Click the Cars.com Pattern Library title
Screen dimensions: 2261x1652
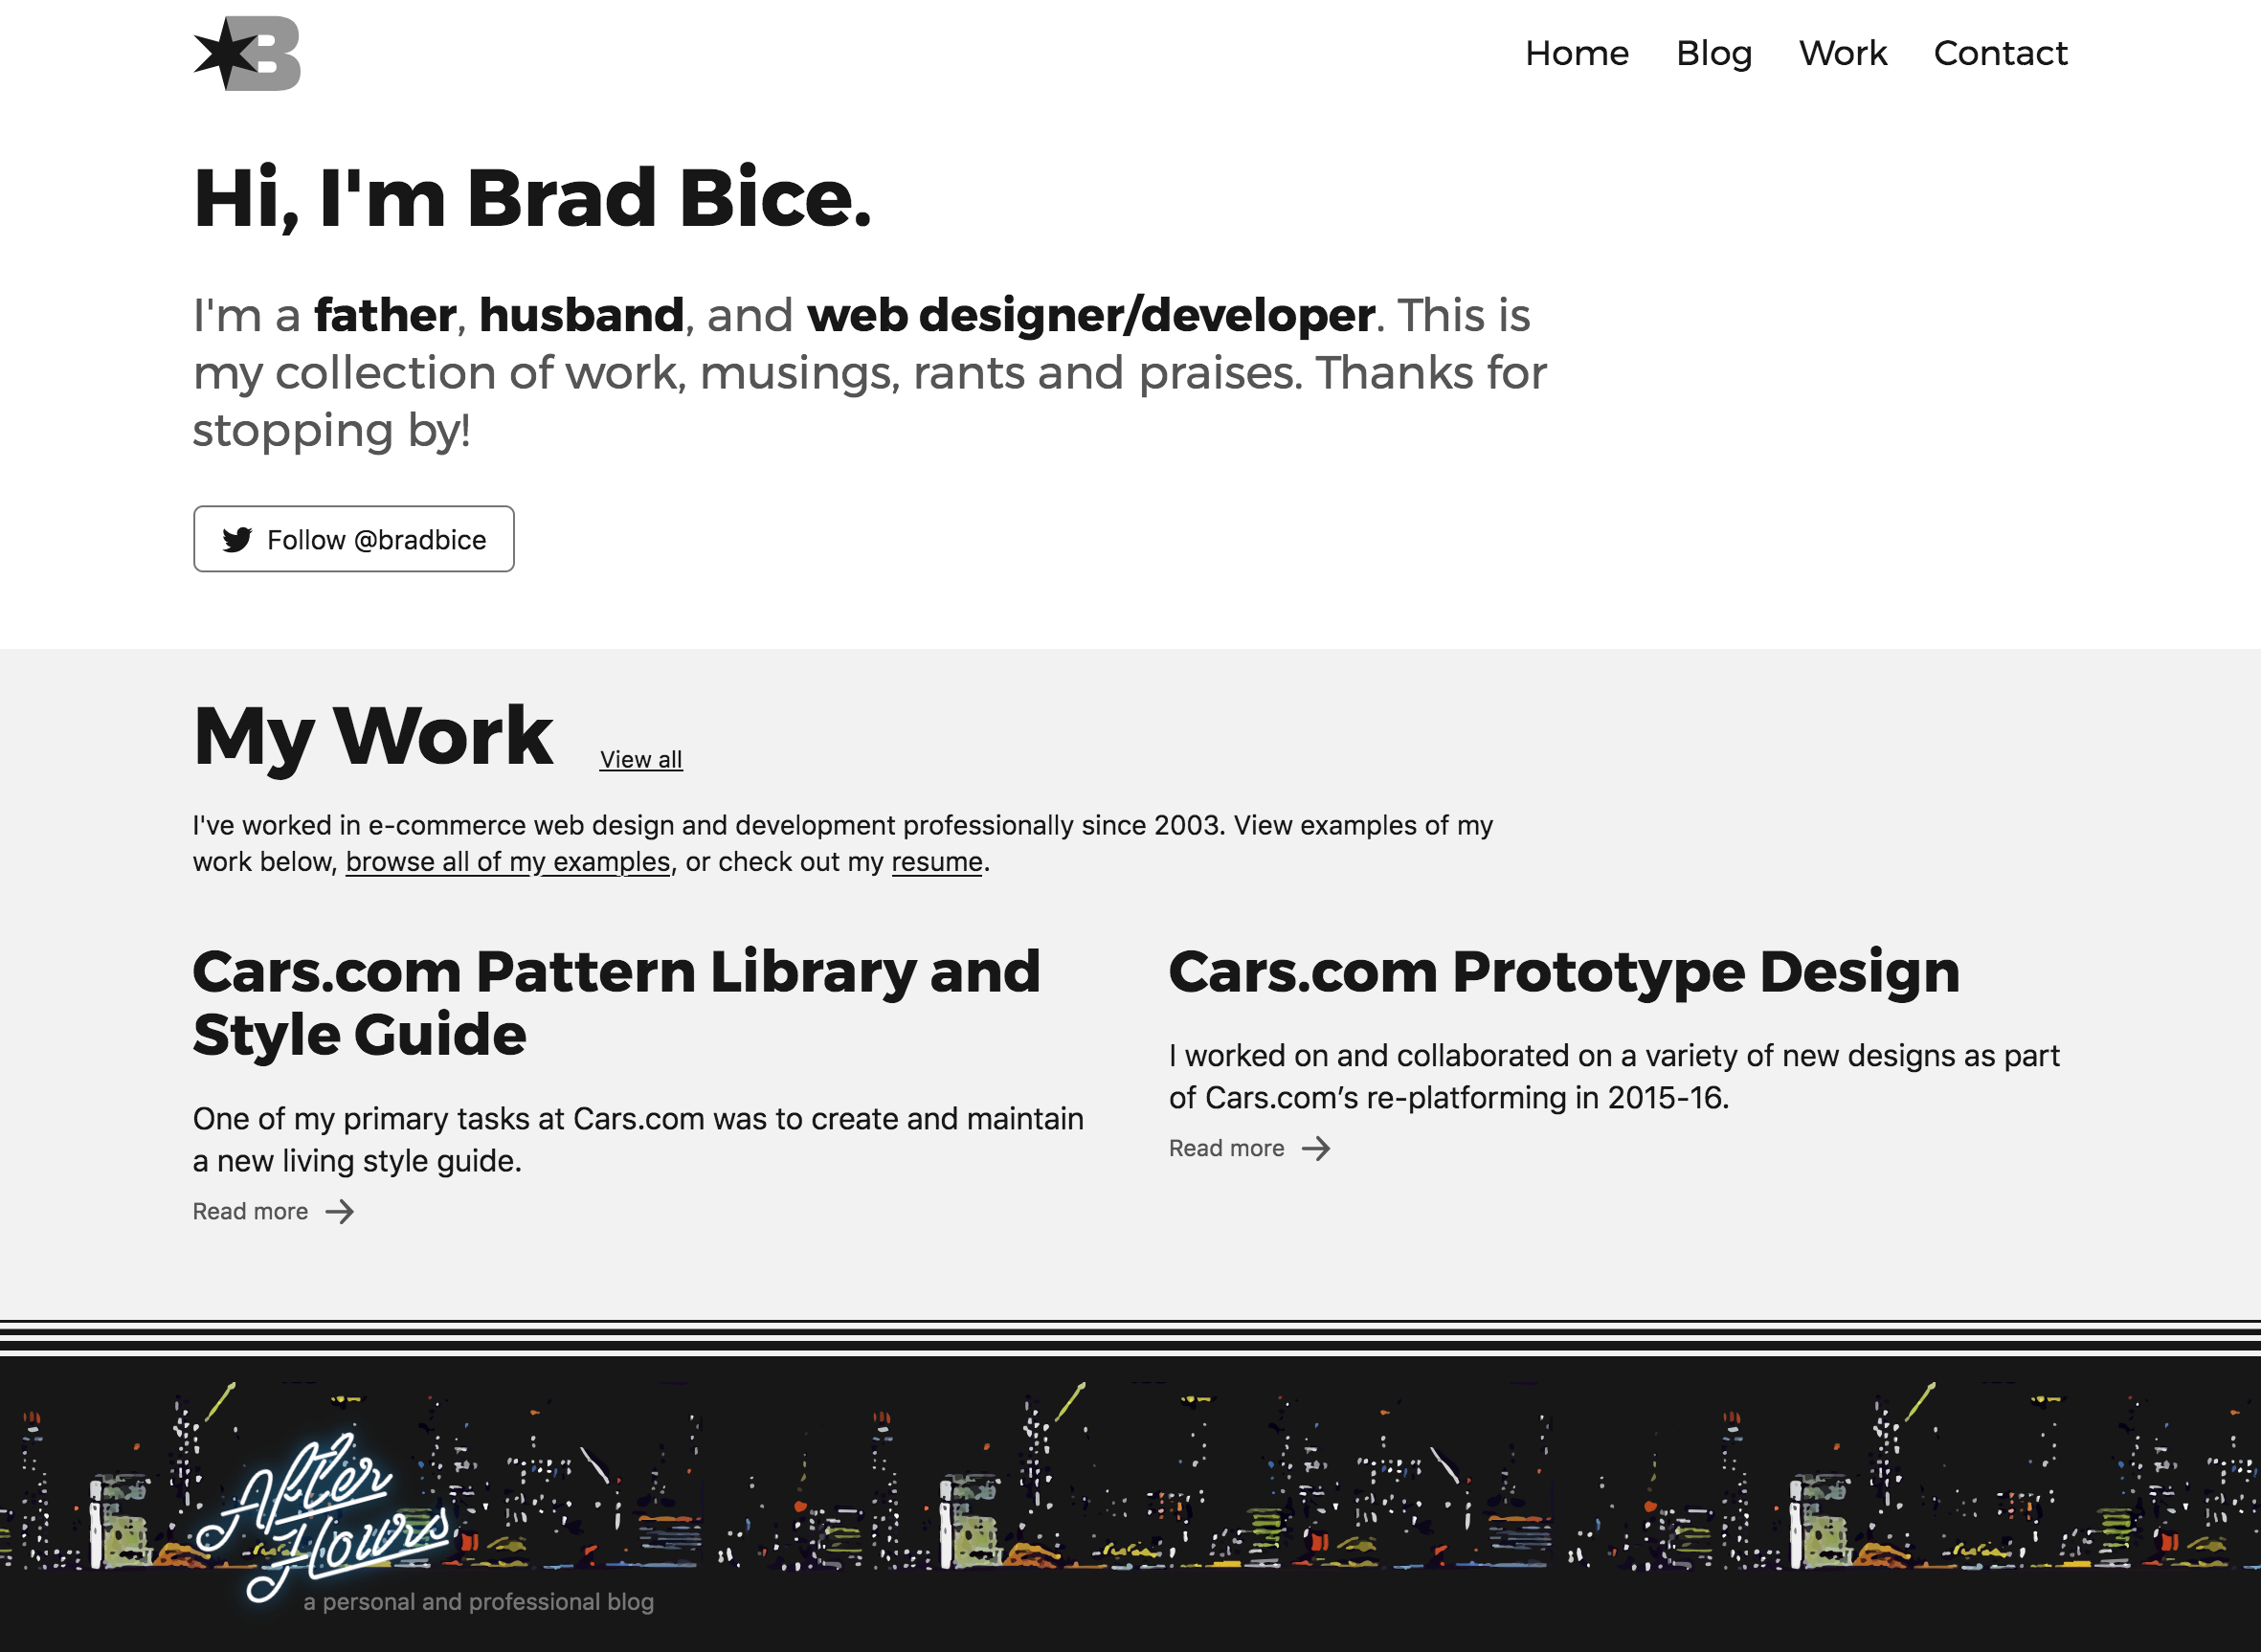tap(618, 1002)
